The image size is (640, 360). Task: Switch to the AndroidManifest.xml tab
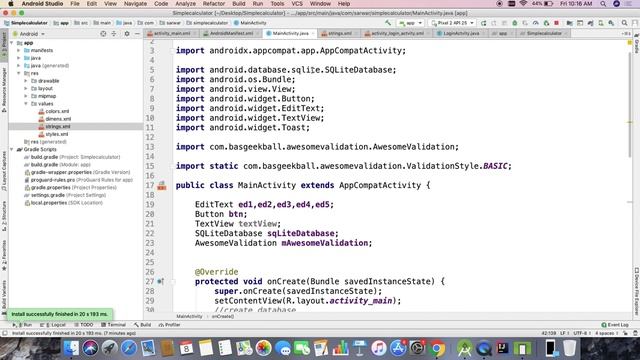[231, 33]
